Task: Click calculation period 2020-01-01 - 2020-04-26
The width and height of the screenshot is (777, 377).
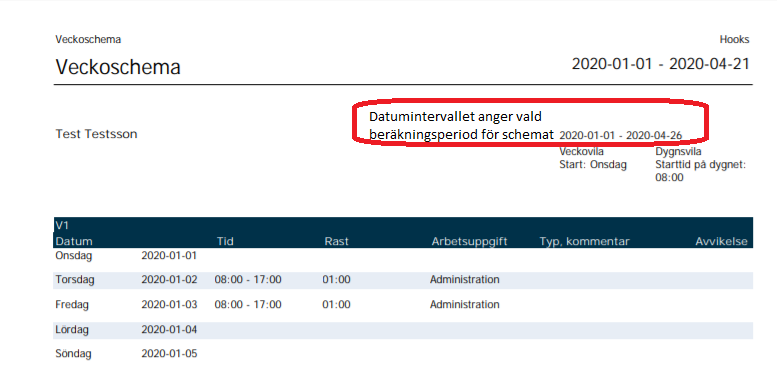Action: tap(620, 135)
